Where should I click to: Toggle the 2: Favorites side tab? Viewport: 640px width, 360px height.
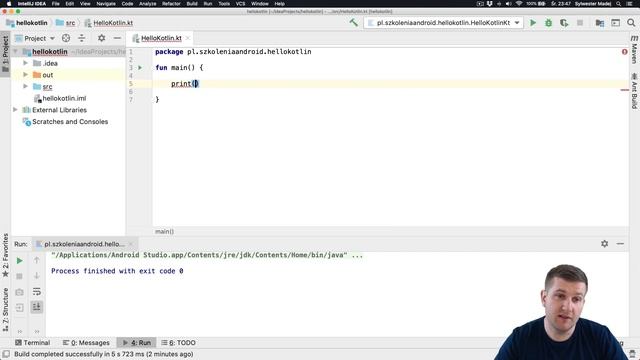tap(5, 256)
